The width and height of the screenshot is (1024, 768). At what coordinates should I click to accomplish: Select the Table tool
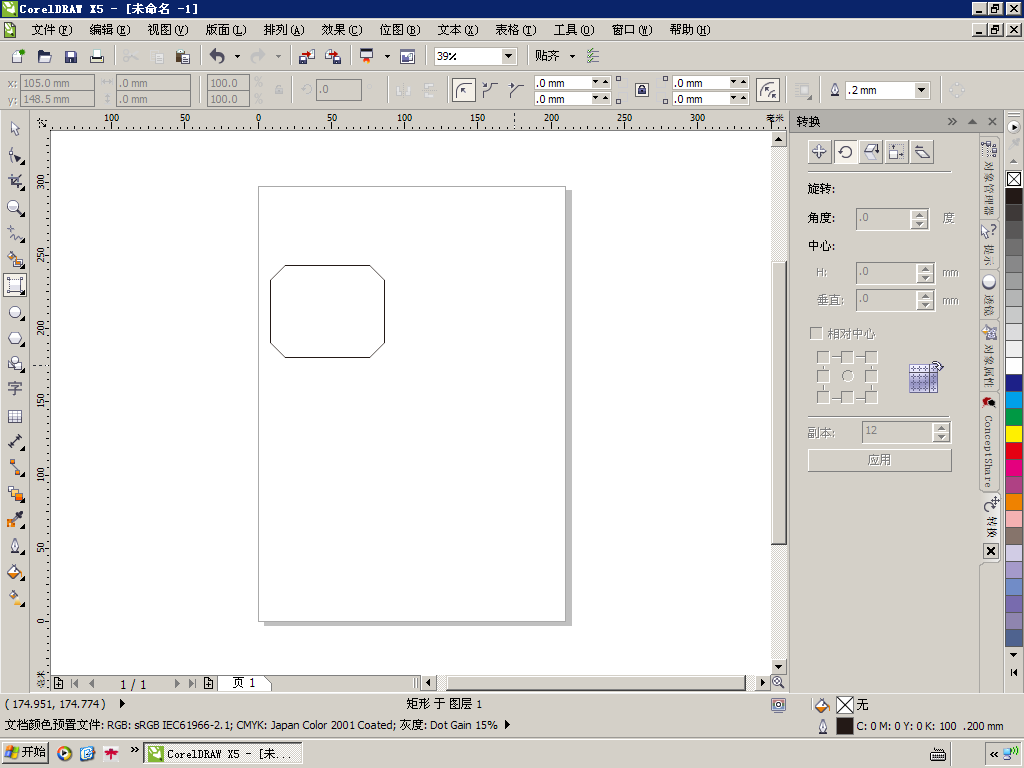point(15,416)
